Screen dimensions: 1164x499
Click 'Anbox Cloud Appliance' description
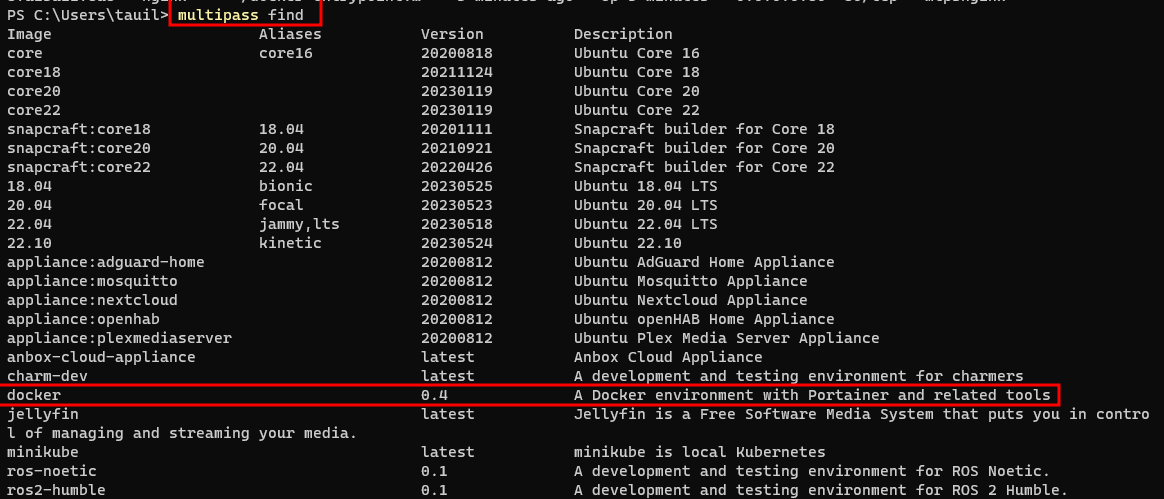coord(667,357)
